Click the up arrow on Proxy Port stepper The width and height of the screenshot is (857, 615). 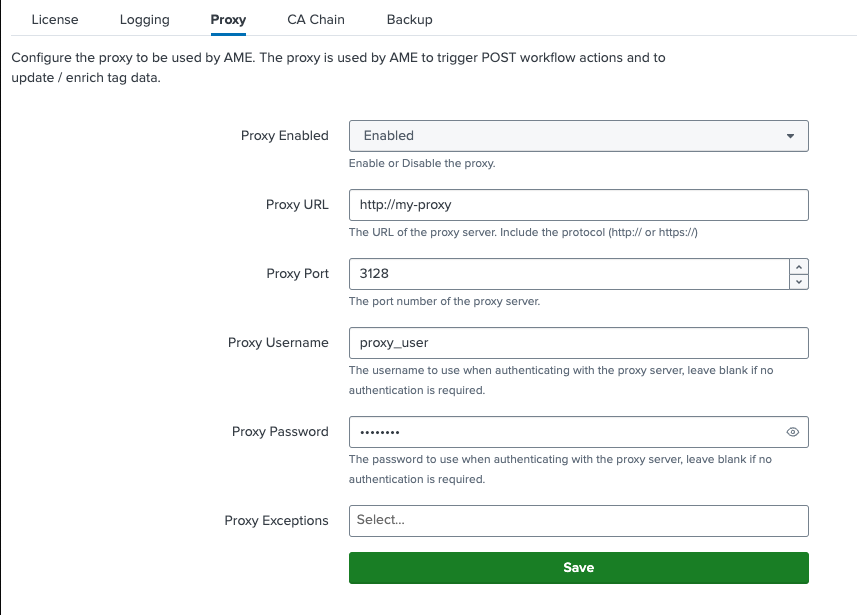799,266
